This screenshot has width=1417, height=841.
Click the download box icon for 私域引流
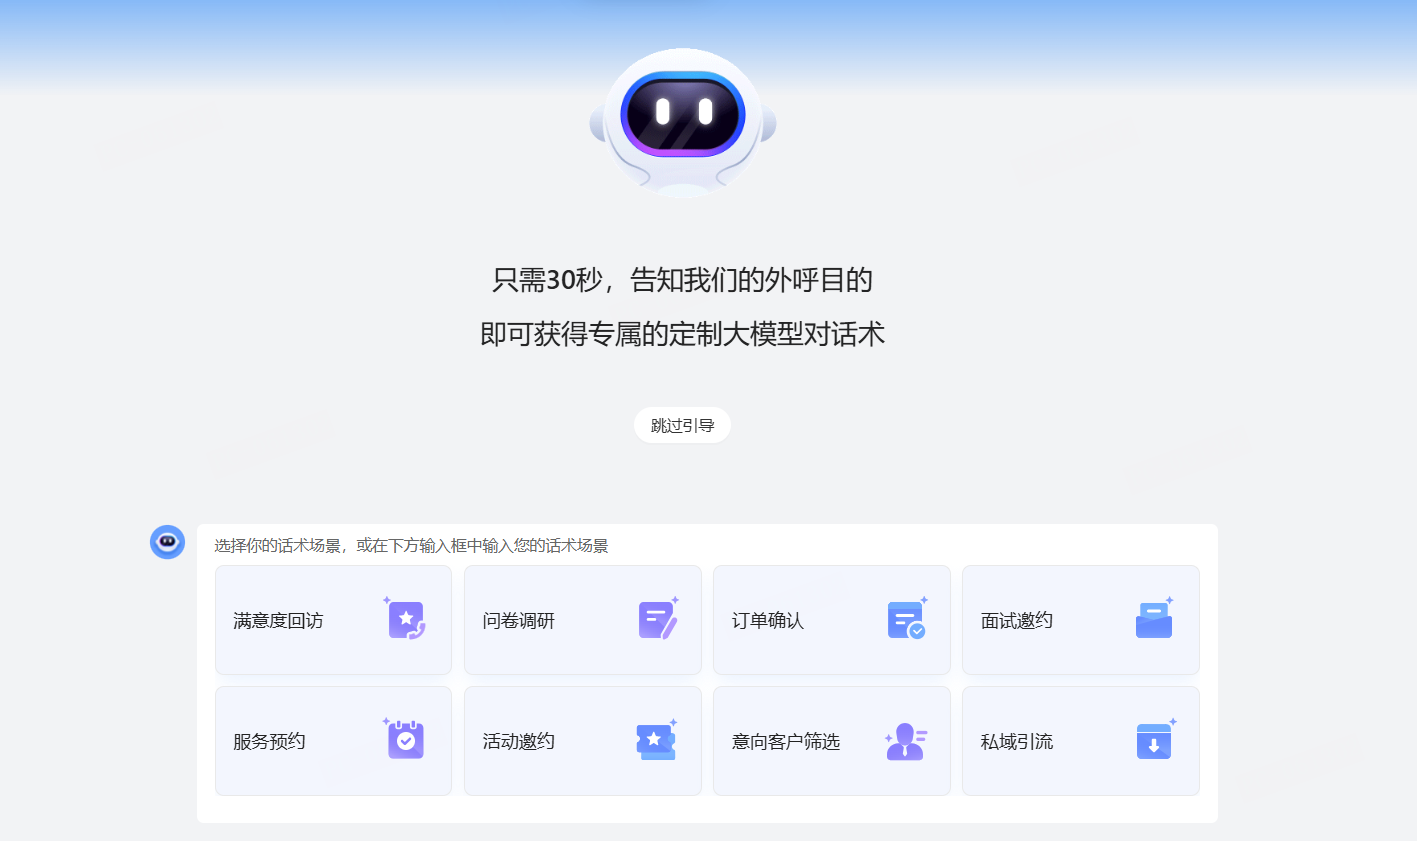tap(1155, 740)
